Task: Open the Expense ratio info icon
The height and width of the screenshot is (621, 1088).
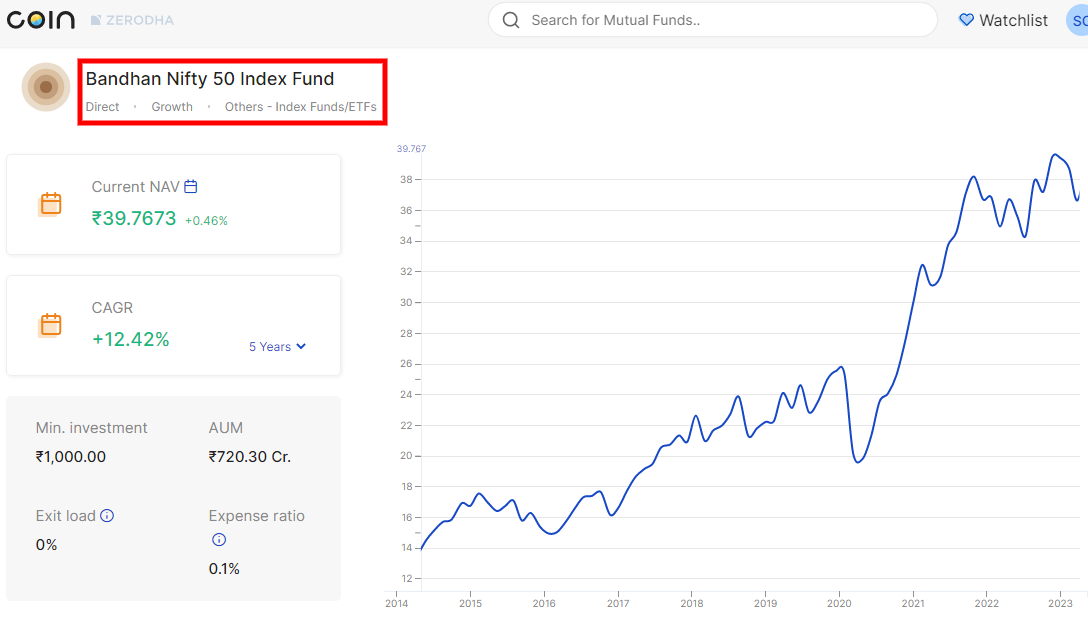Action: (218, 539)
